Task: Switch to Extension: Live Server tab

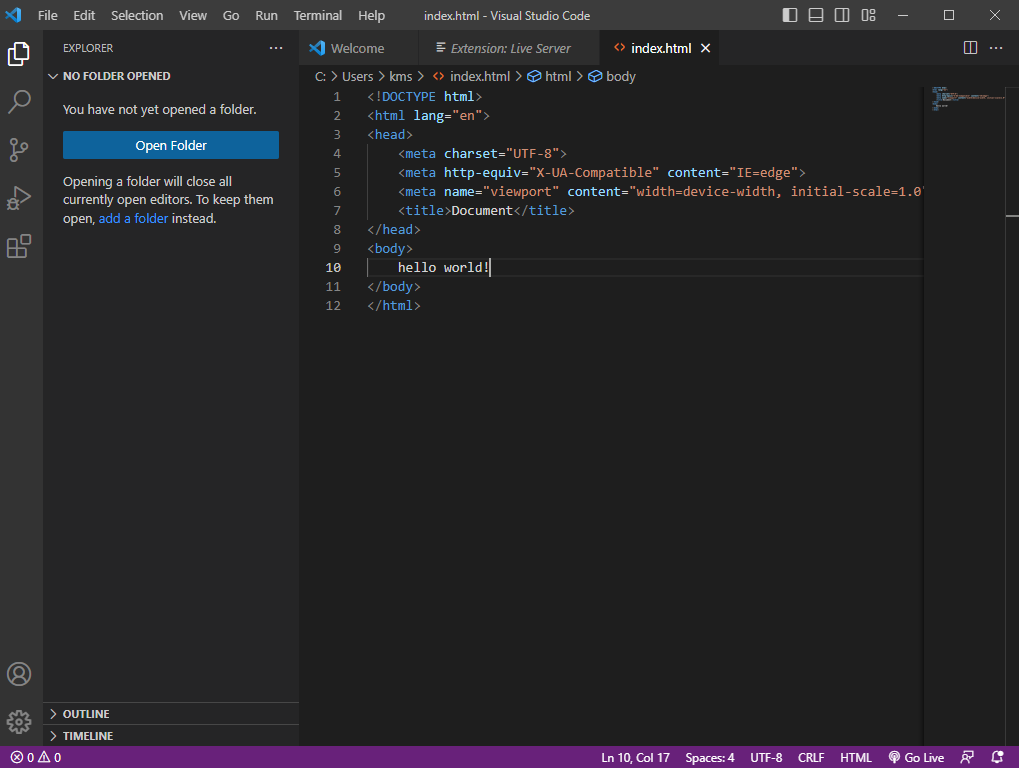Action: (x=509, y=48)
